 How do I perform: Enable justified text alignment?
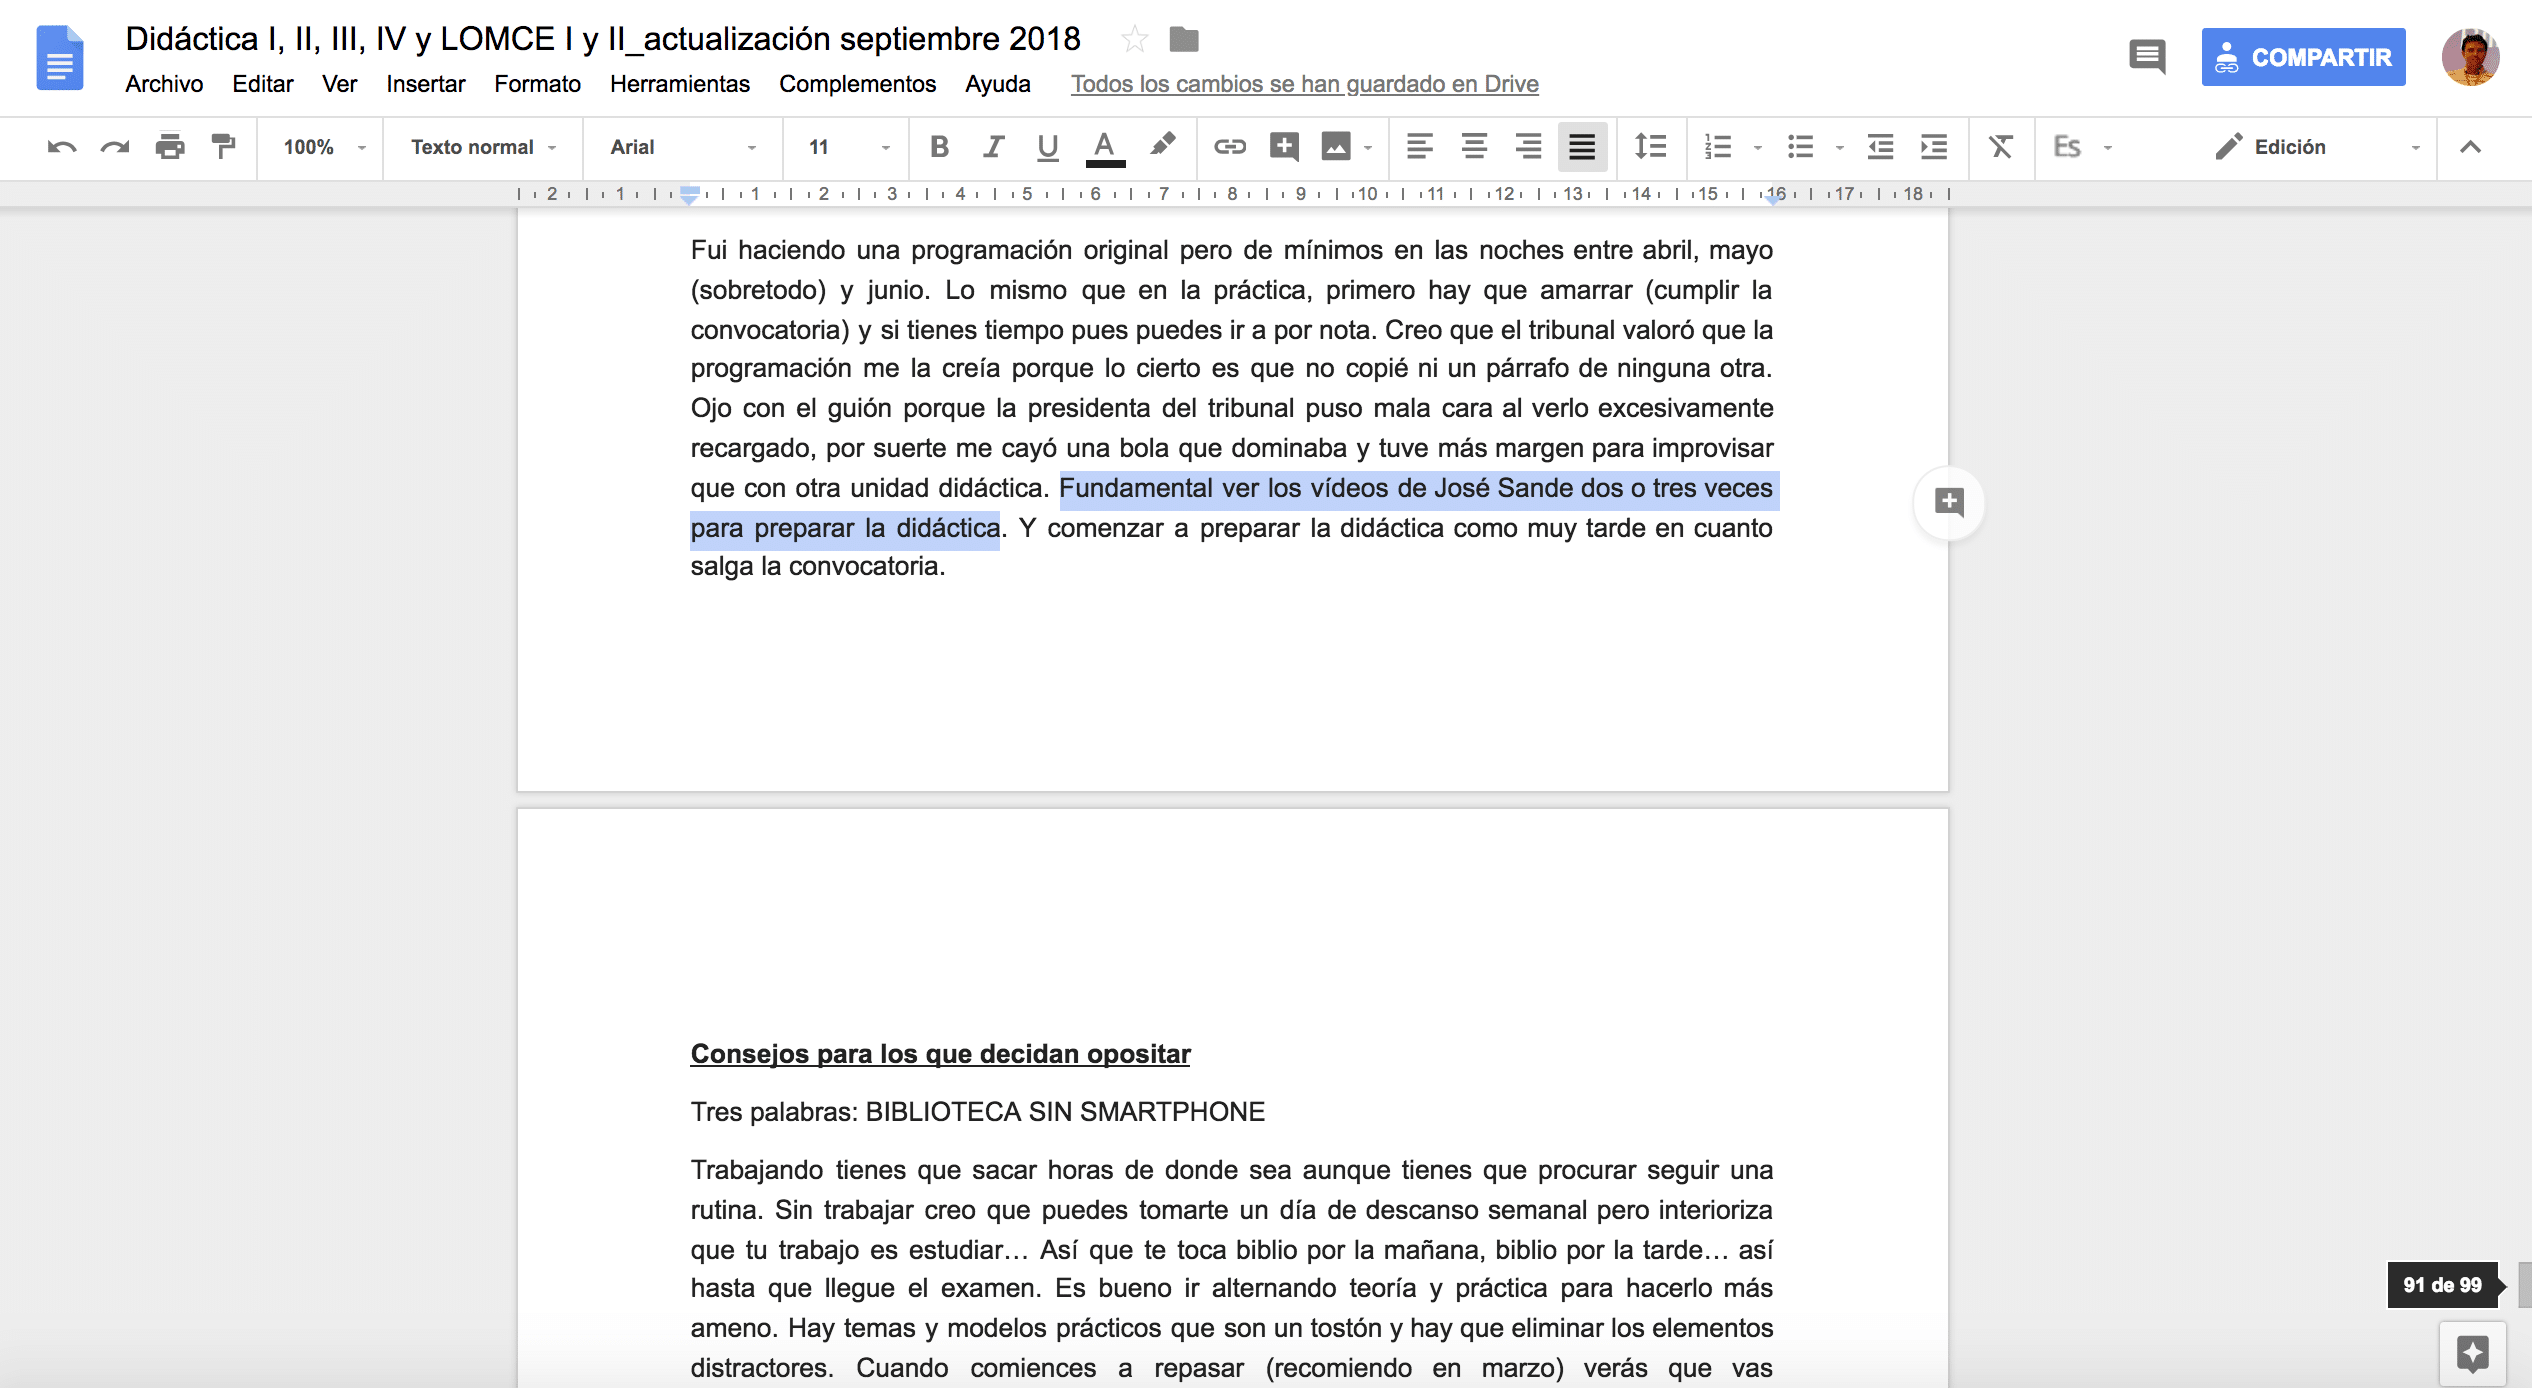coord(1582,147)
